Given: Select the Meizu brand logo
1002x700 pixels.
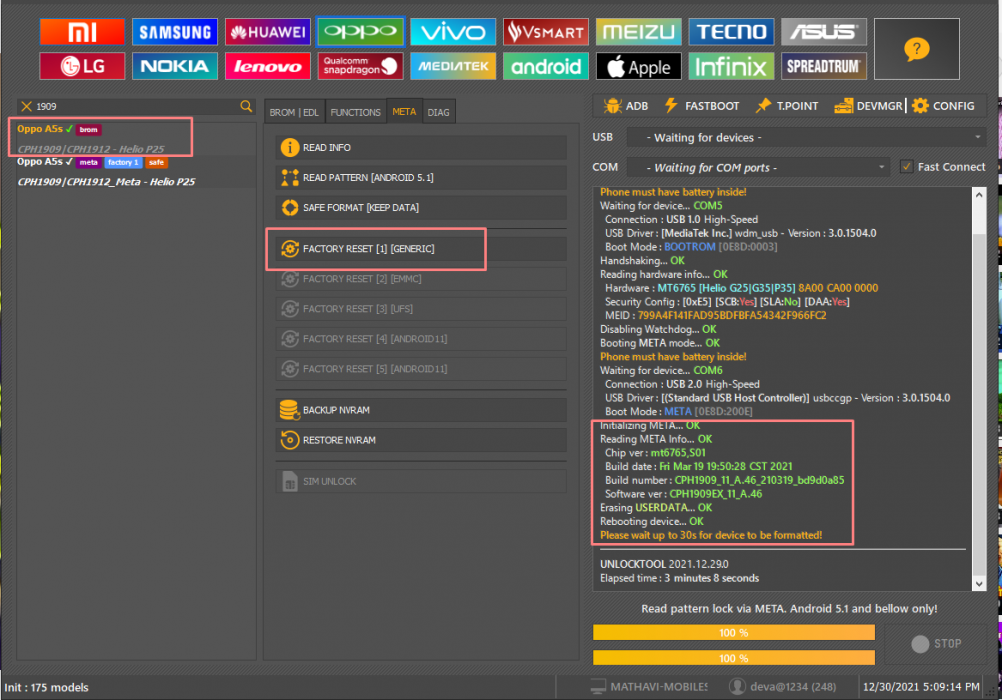Looking at the screenshot, I should point(638,31).
